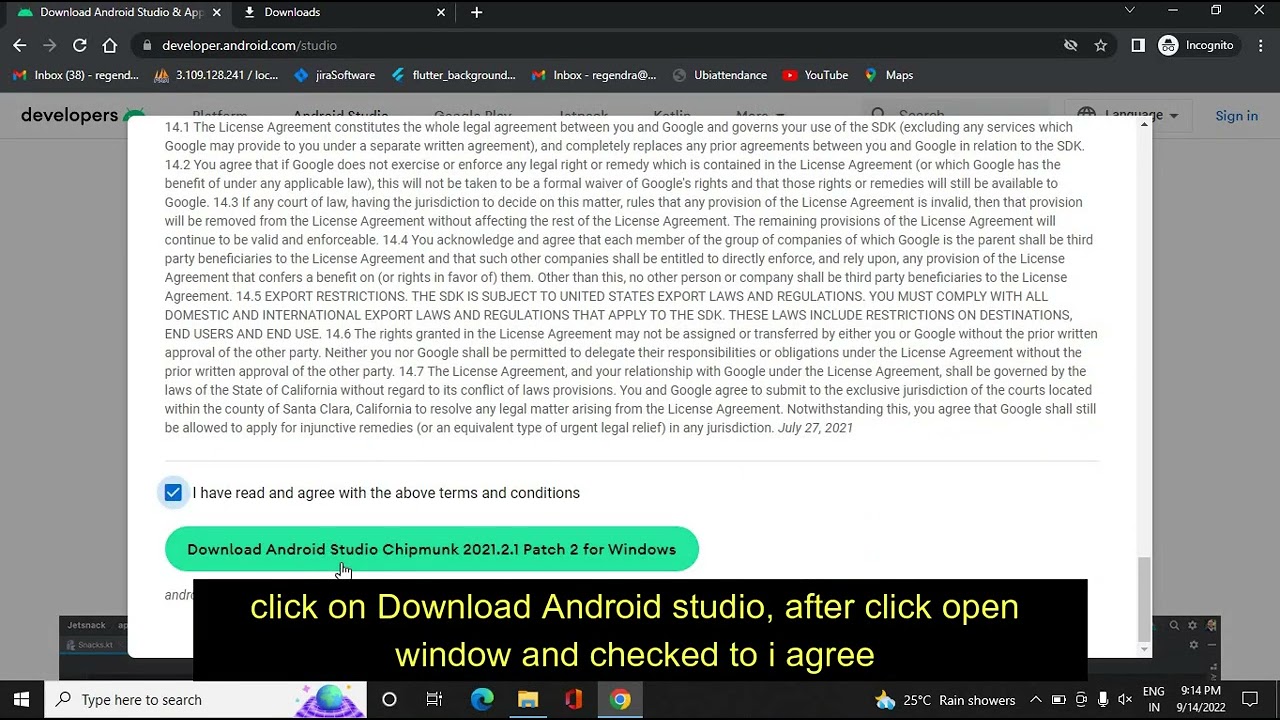Open File Explorer from the taskbar
This screenshot has height=720, width=1280.
(x=528, y=700)
